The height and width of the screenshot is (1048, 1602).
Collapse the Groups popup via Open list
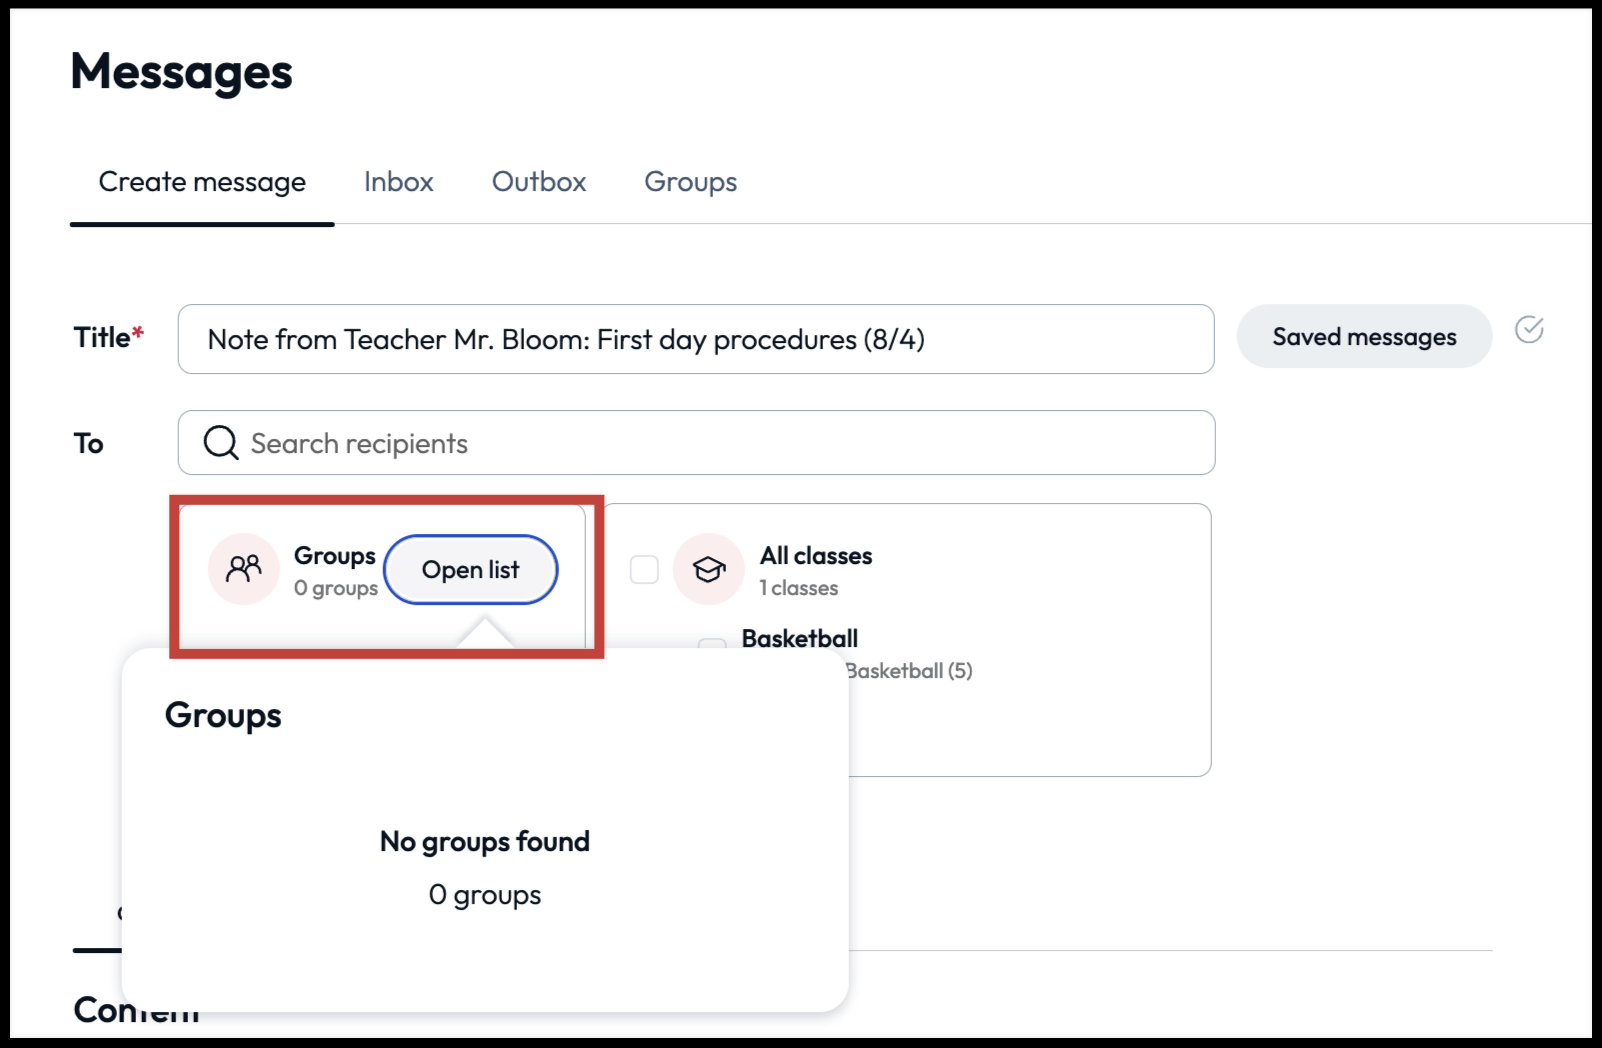coord(471,569)
